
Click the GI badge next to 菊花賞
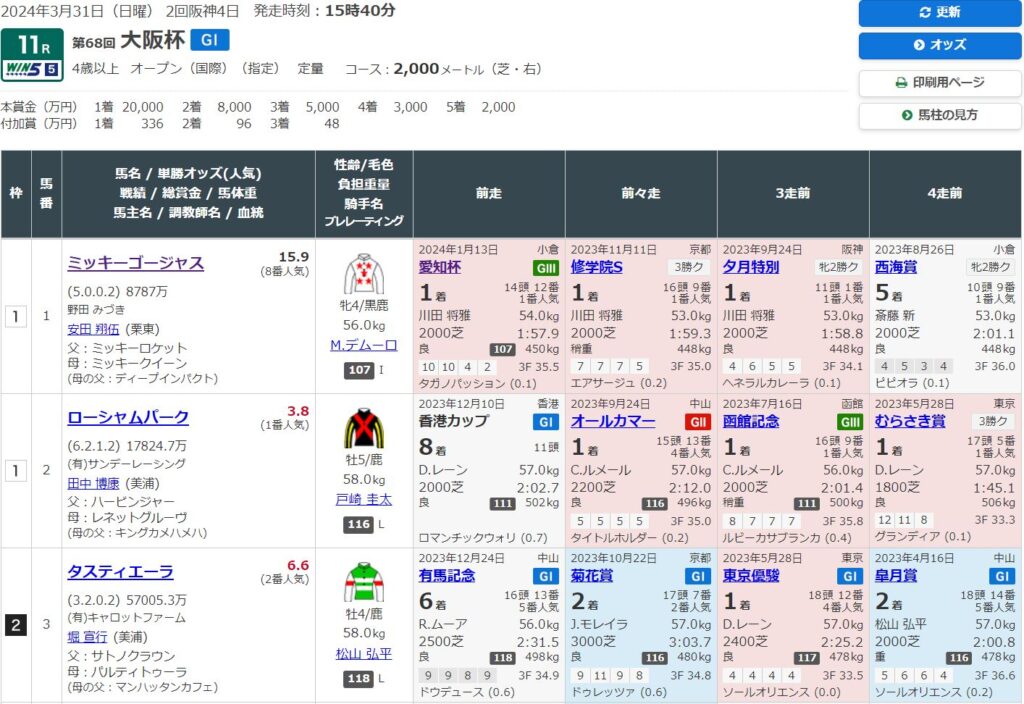pos(698,576)
